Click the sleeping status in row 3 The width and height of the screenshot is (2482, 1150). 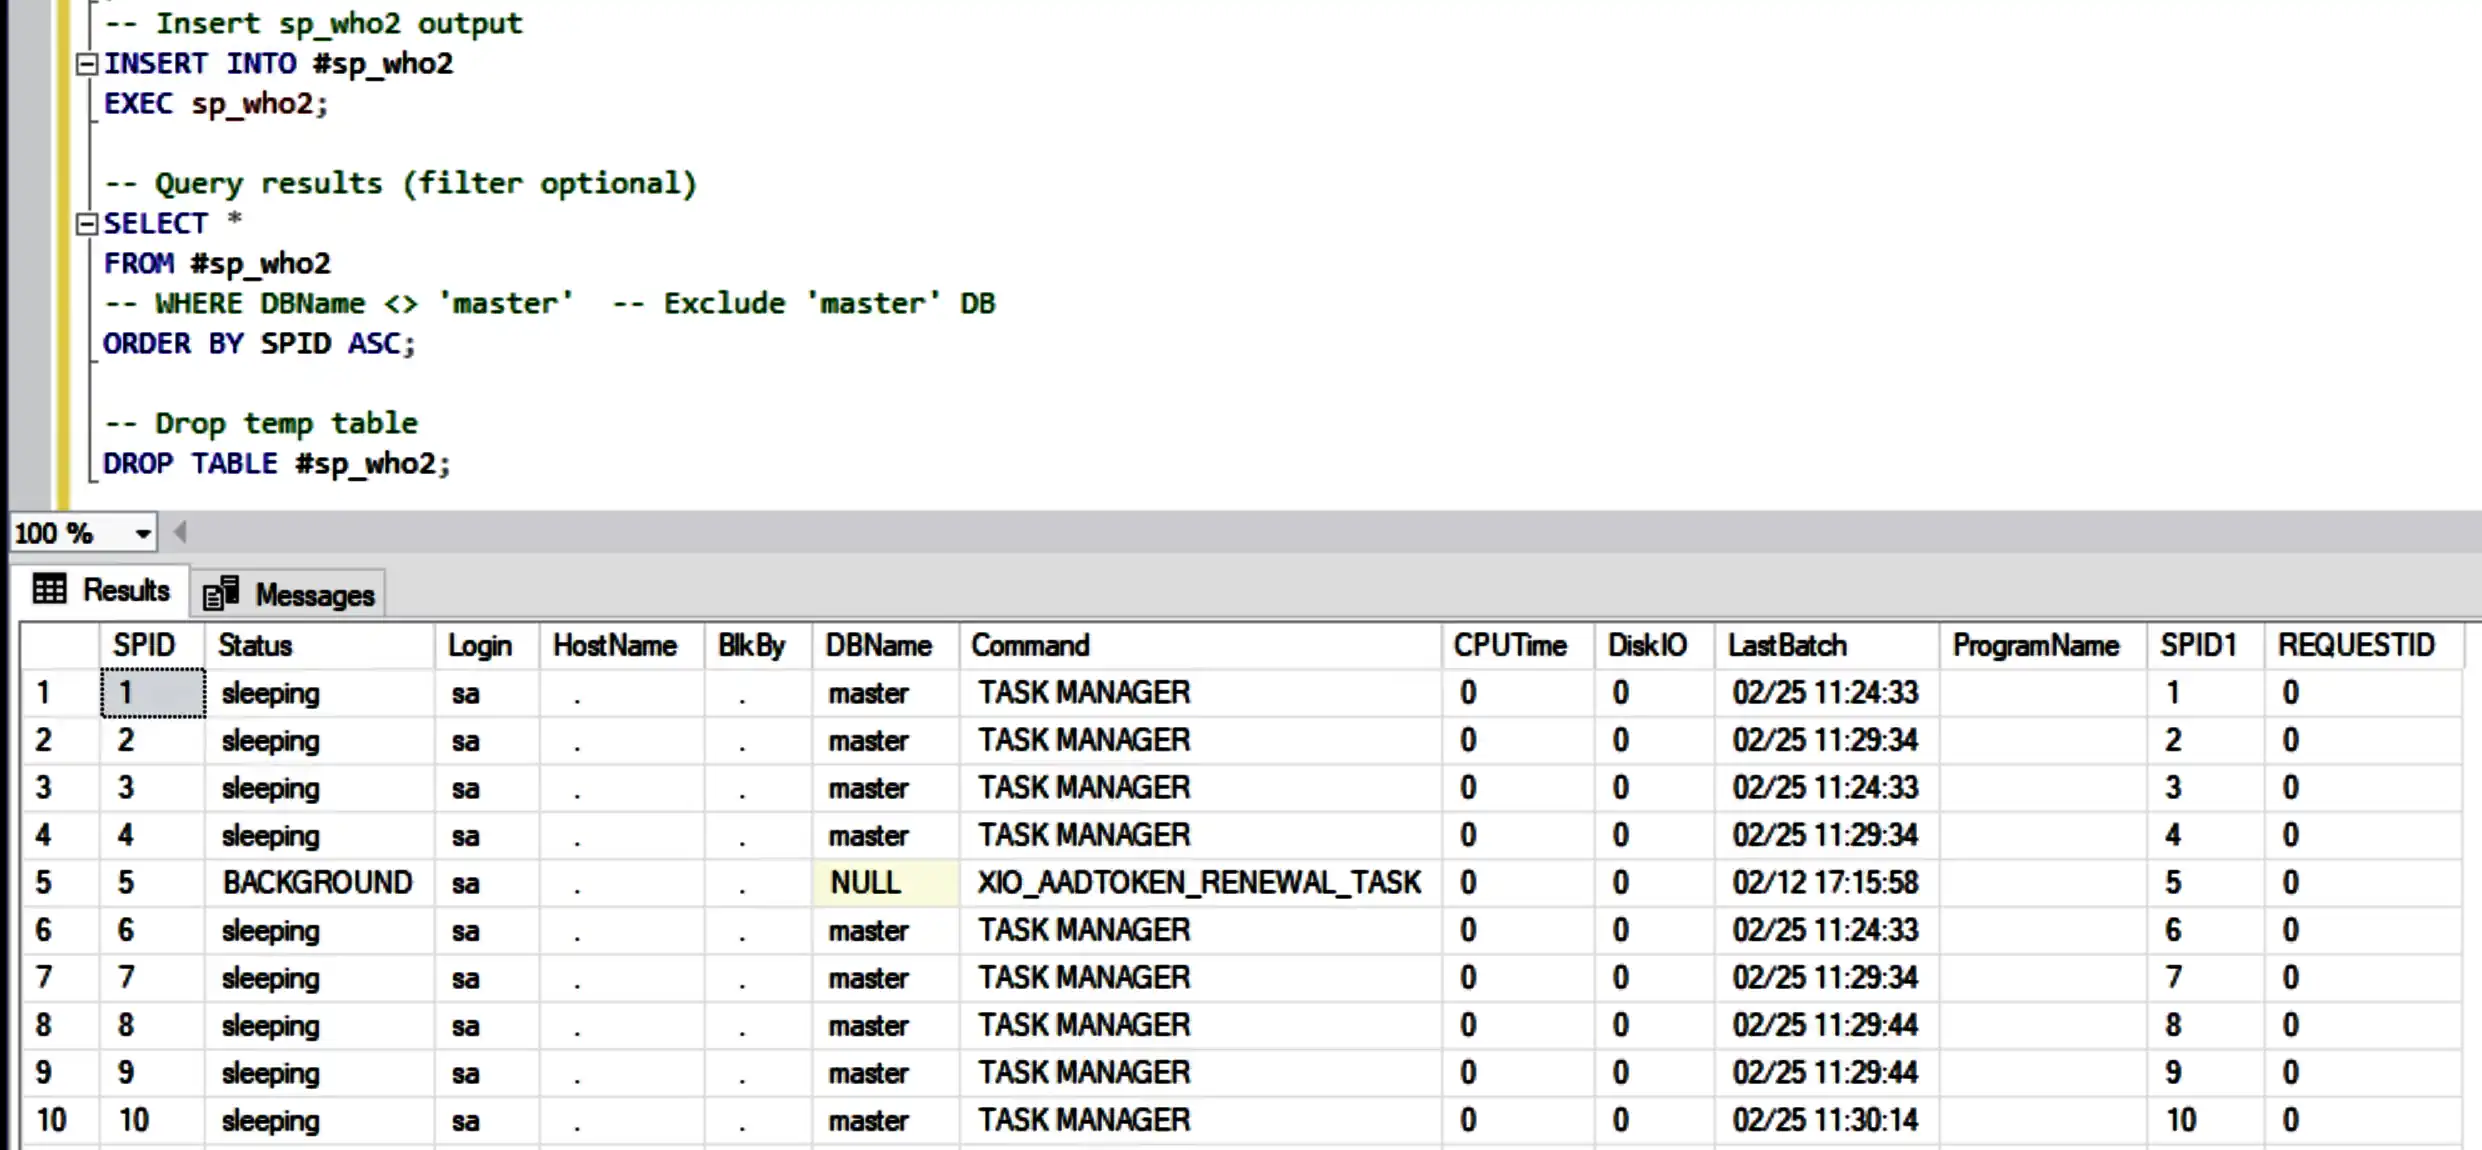[320, 788]
